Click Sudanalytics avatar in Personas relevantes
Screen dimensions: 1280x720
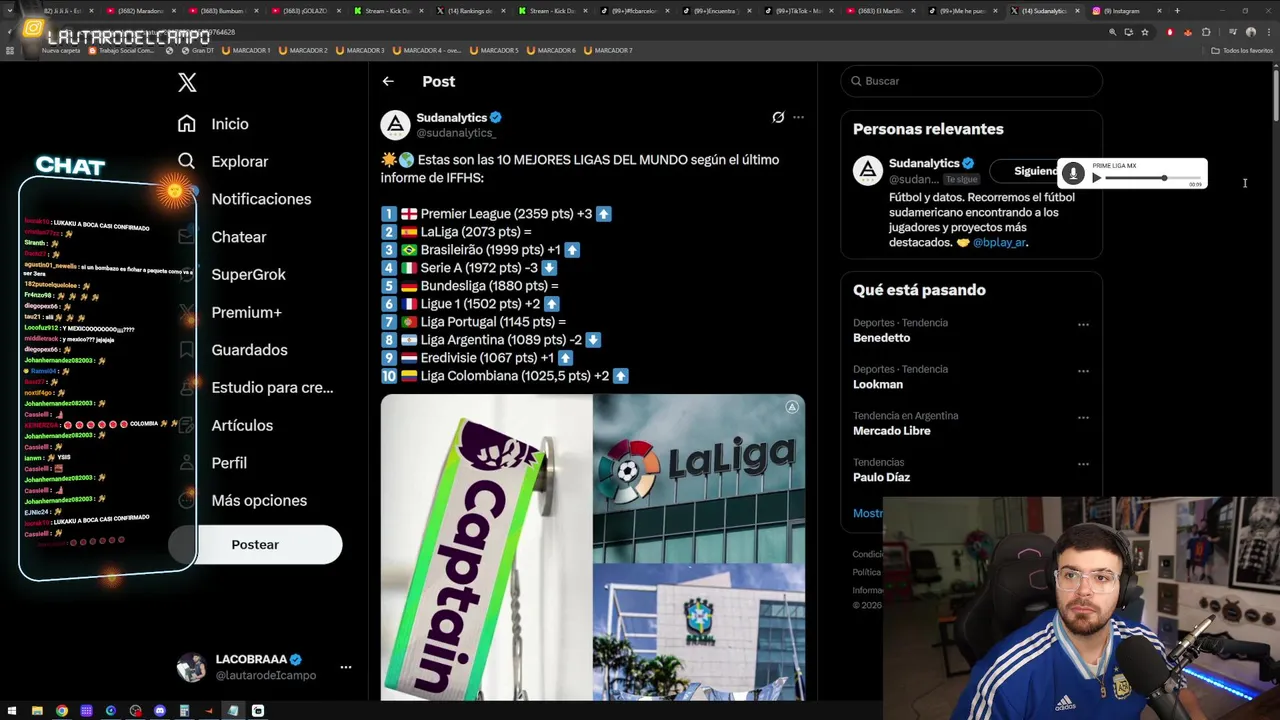(868, 171)
